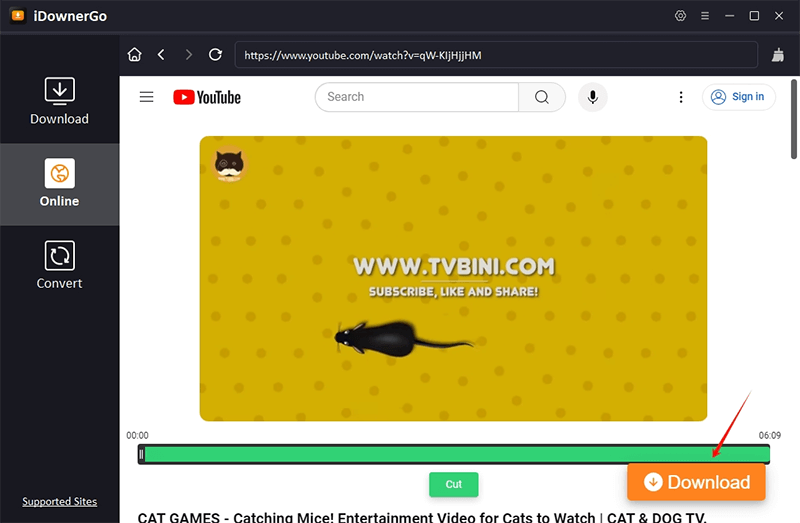800x523 pixels.
Task: Close the iDownerGo window
Action: tap(779, 16)
